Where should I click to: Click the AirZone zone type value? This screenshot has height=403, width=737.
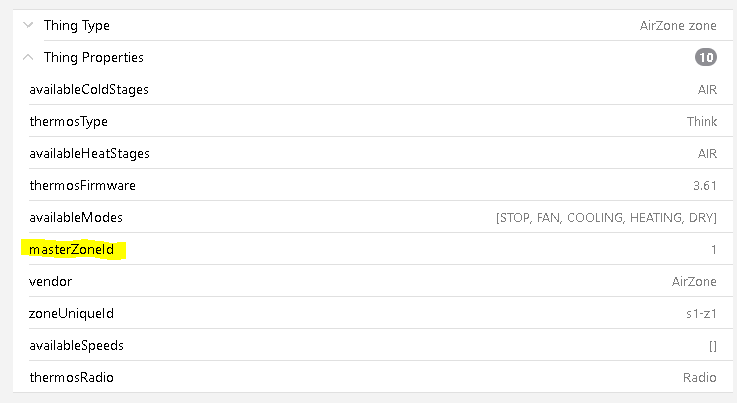click(x=678, y=26)
